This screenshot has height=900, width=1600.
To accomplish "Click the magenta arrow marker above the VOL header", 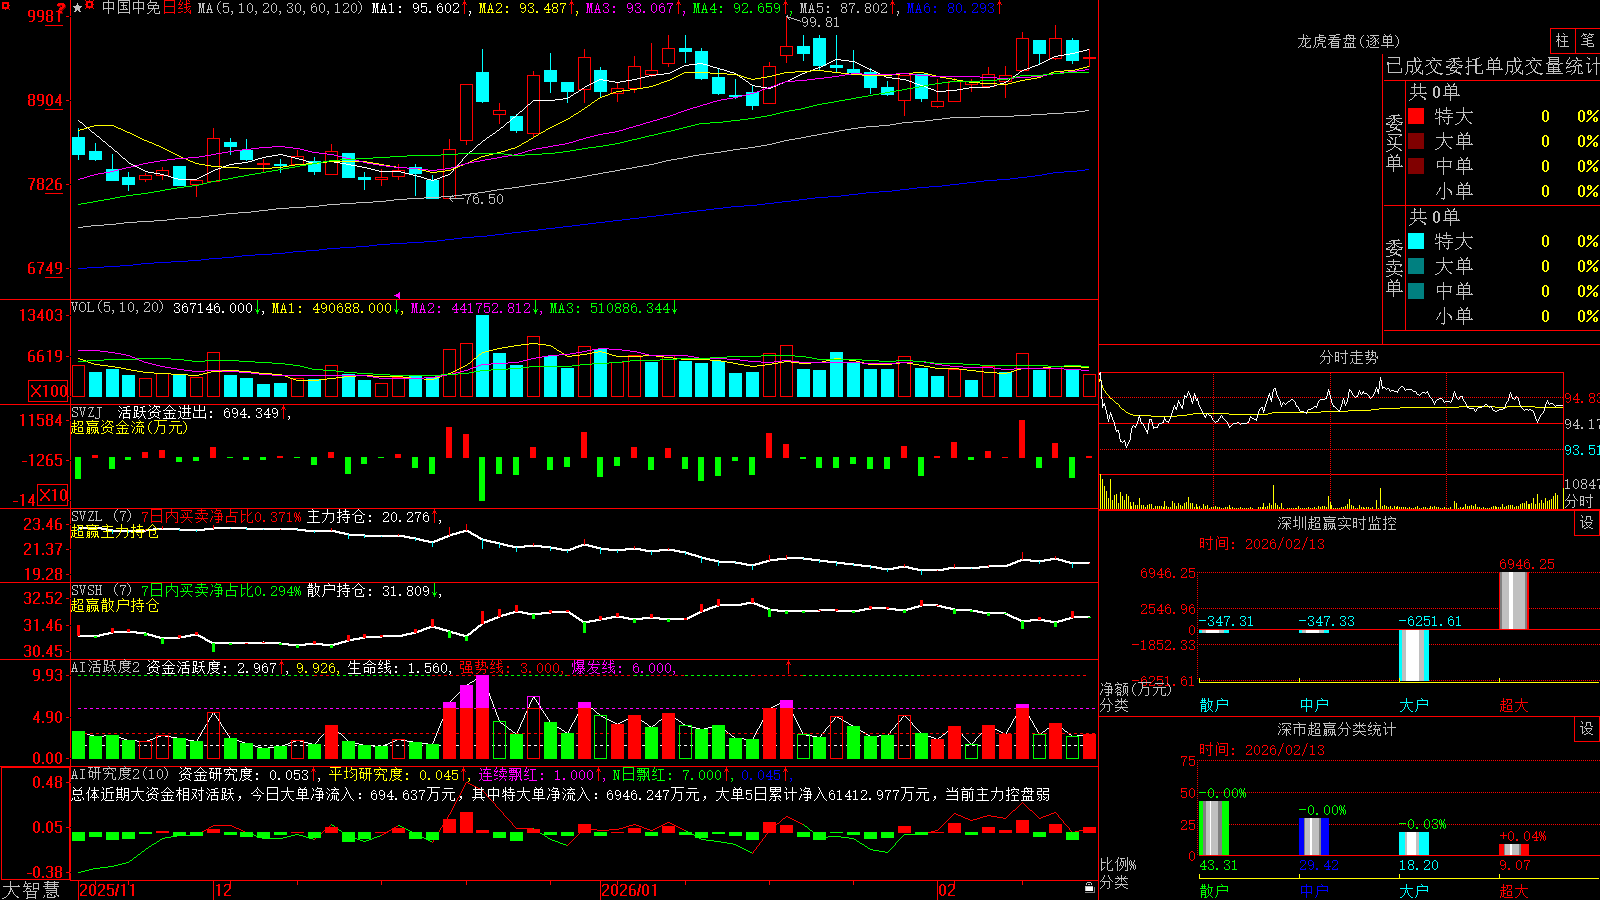I will pos(397,296).
